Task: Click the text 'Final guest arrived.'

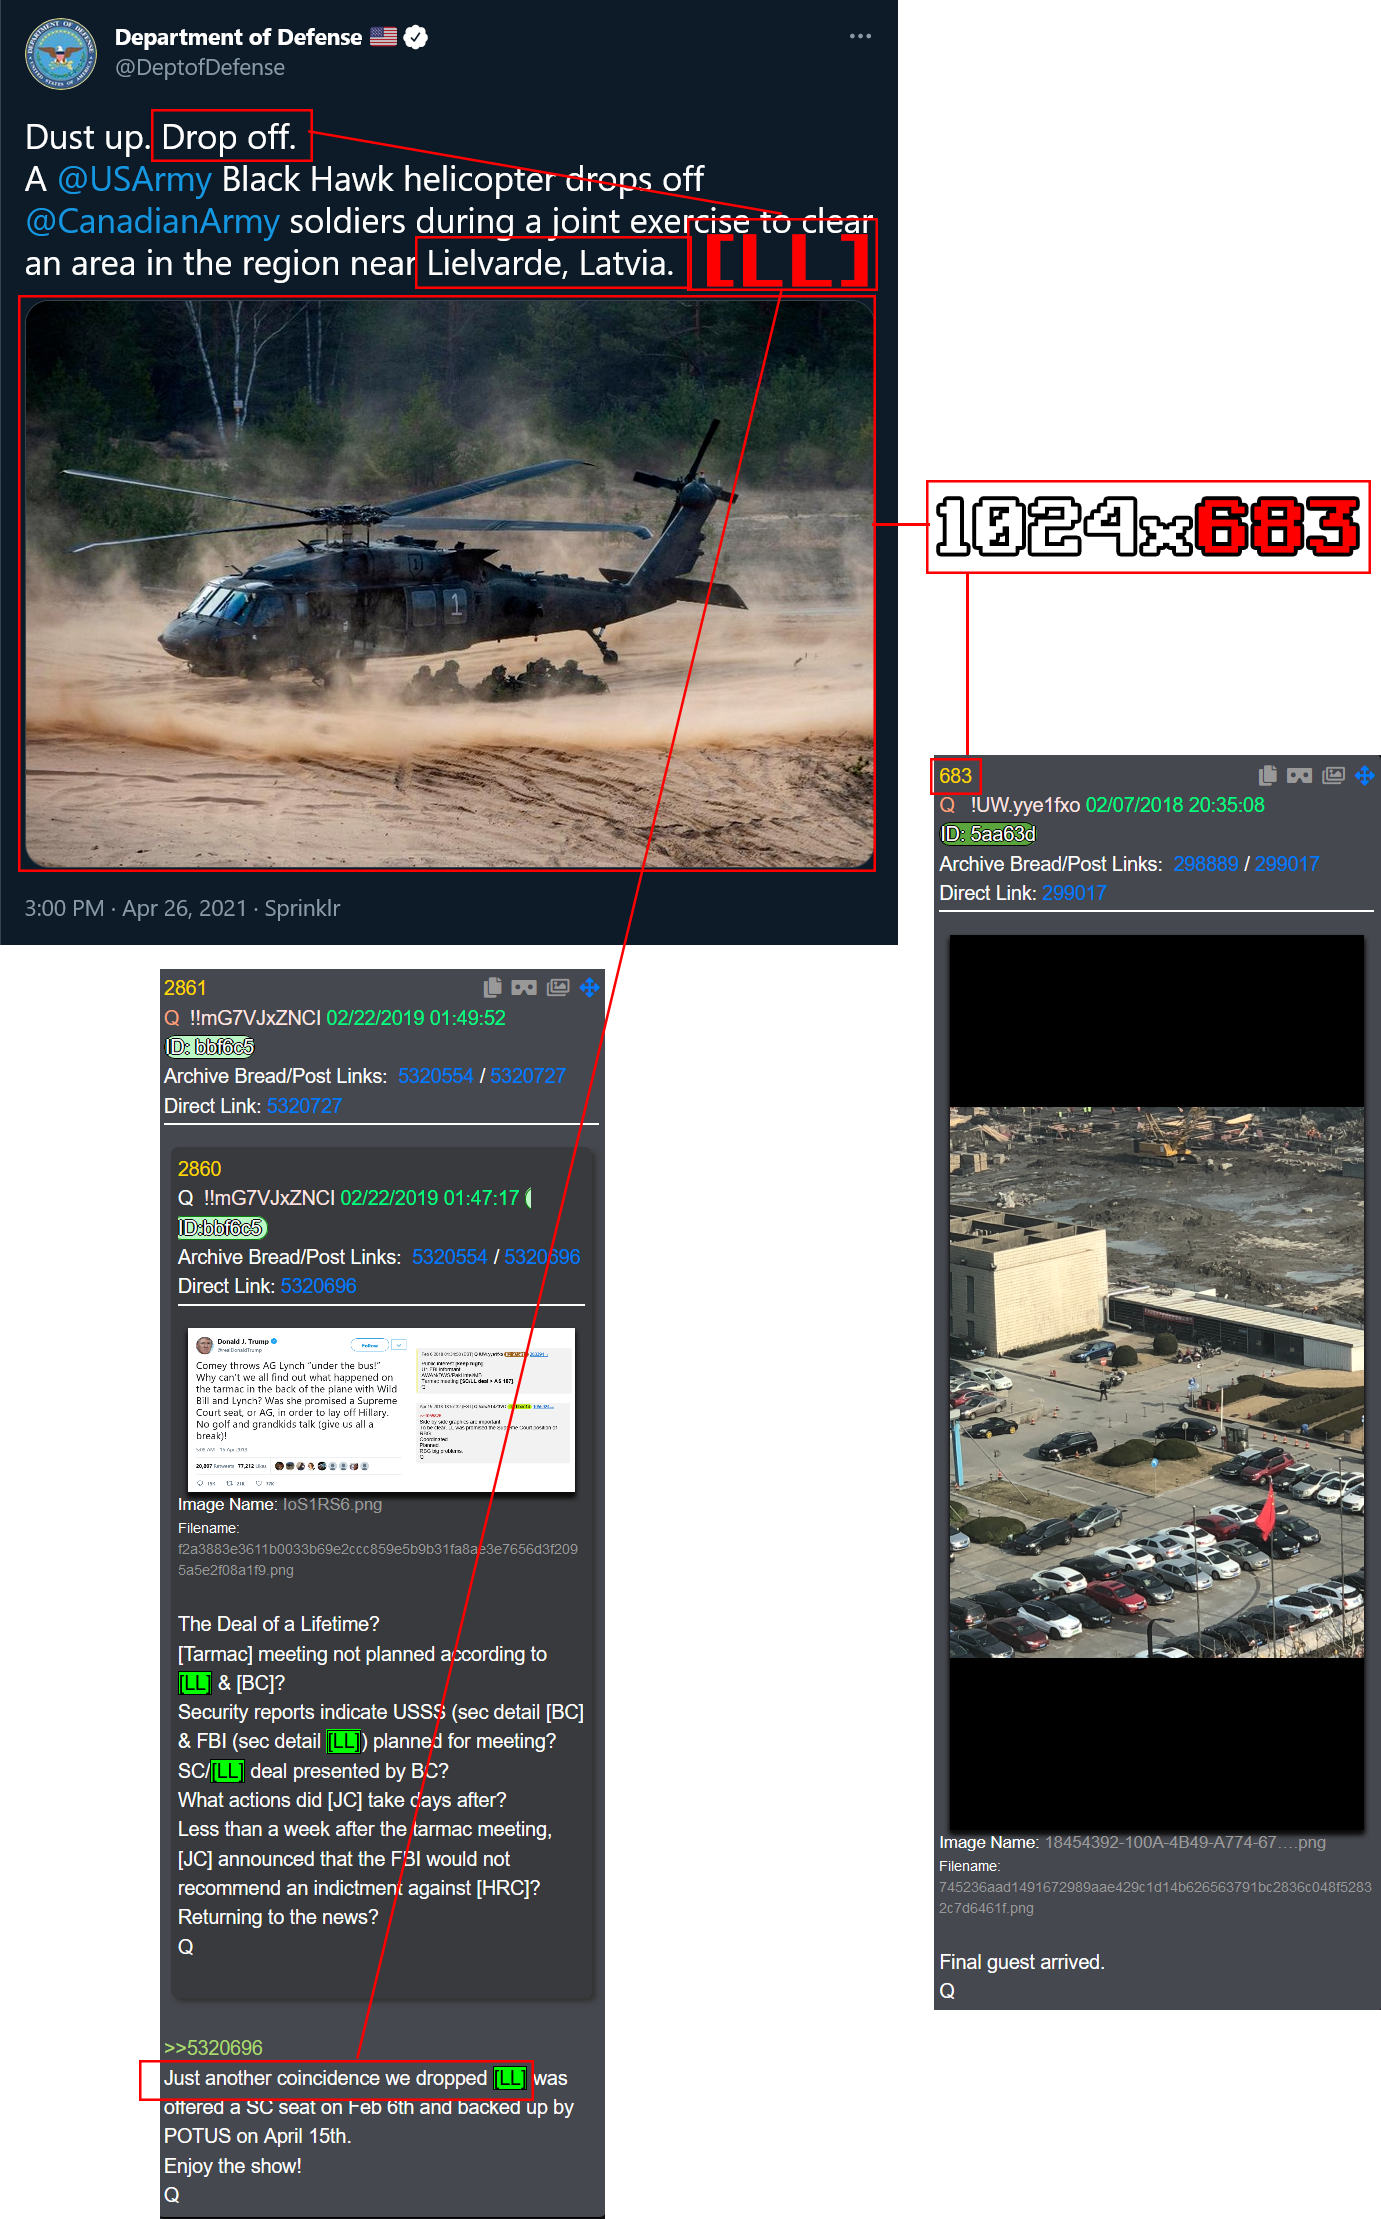Action: (x=1022, y=1962)
